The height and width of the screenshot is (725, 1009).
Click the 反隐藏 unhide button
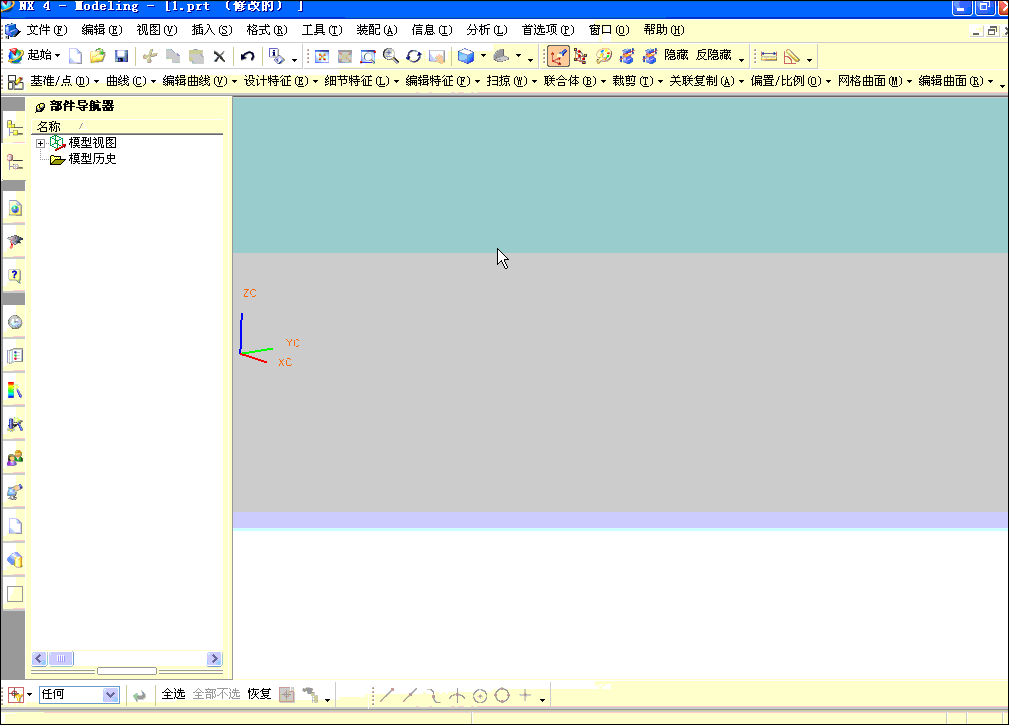pos(713,55)
